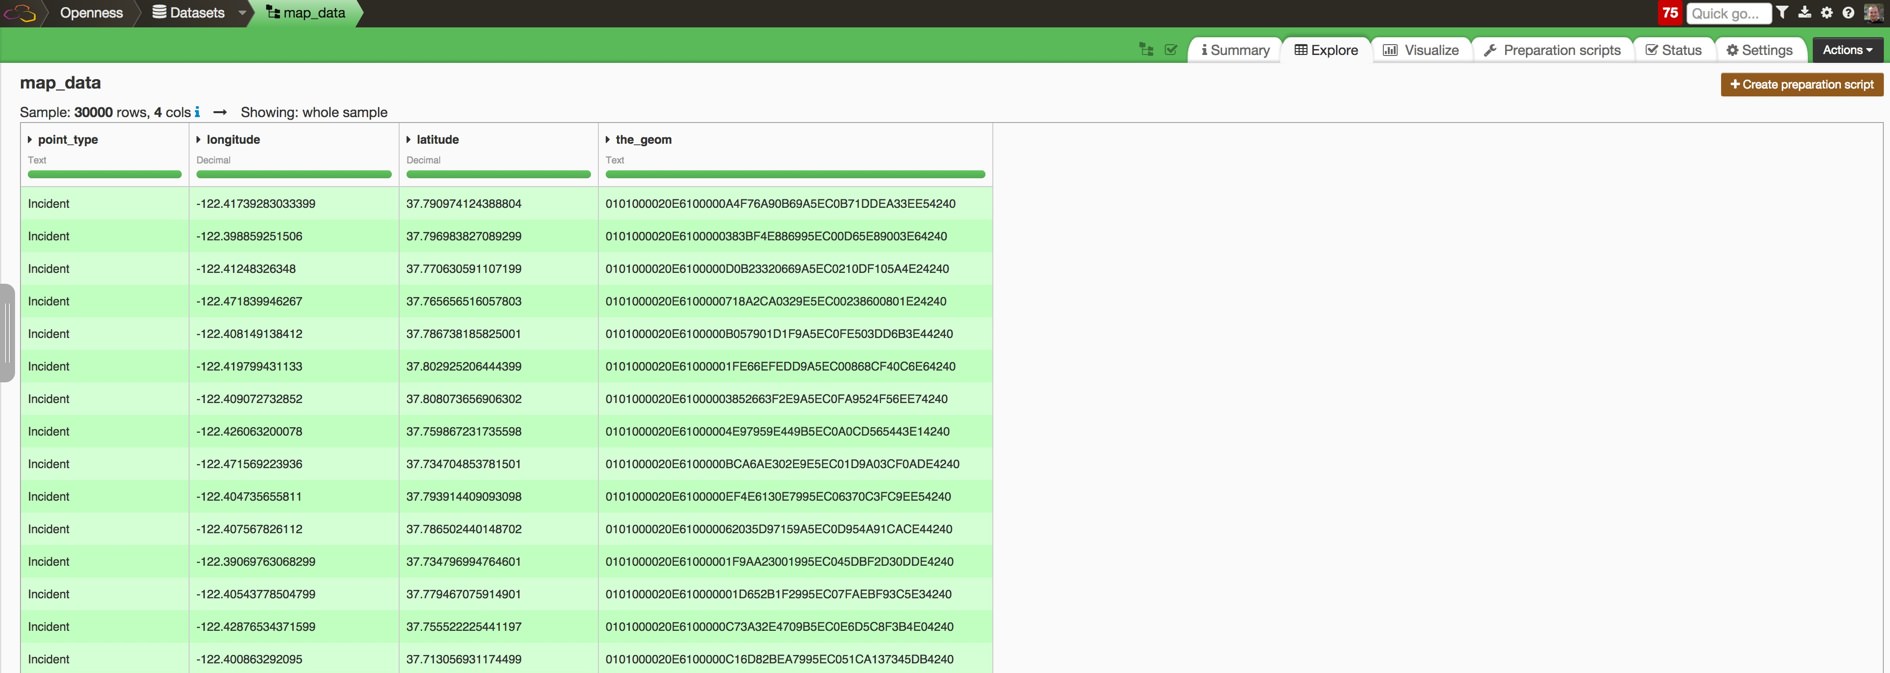Click the Decimal type label under latitude
The height and width of the screenshot is (673, 1890).
coord(424,160)
